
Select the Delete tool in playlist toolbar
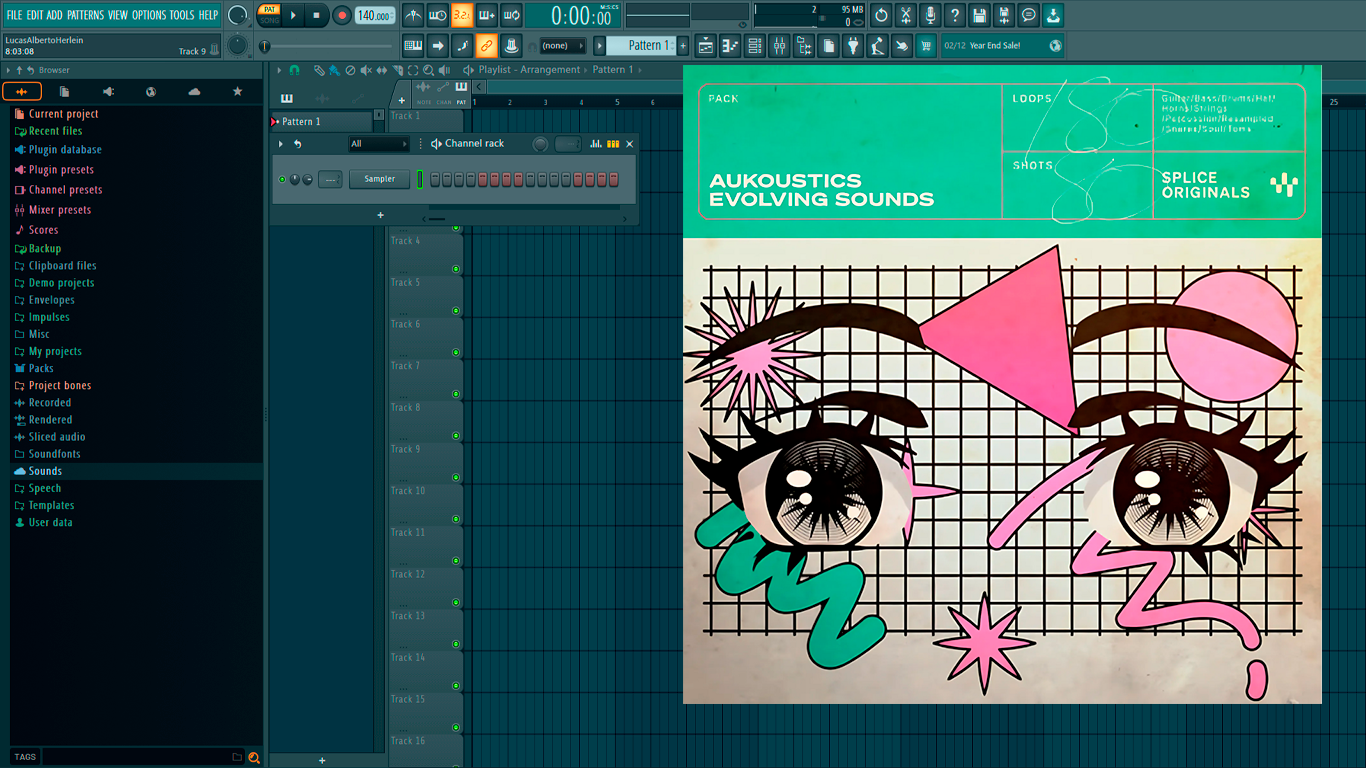coord(350,70)
